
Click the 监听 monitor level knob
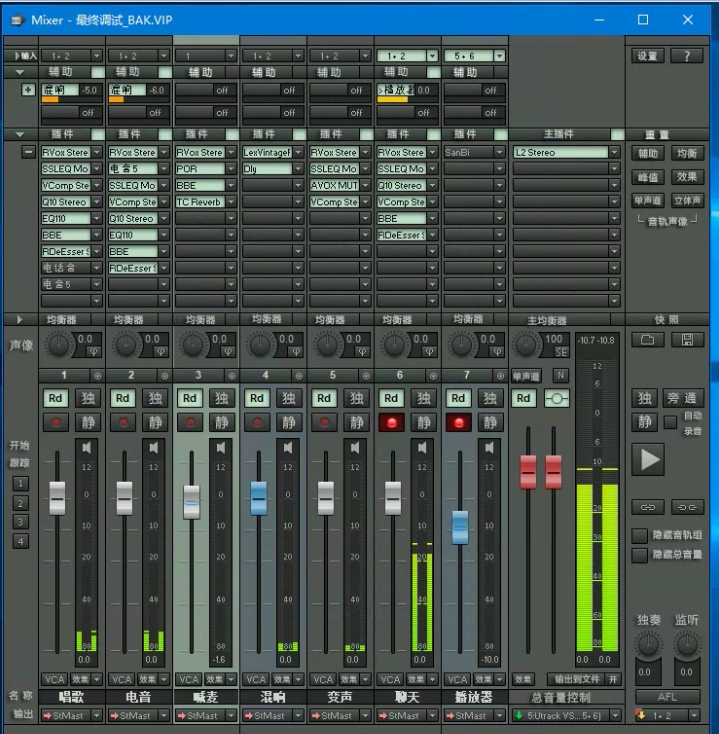(687, 644)
